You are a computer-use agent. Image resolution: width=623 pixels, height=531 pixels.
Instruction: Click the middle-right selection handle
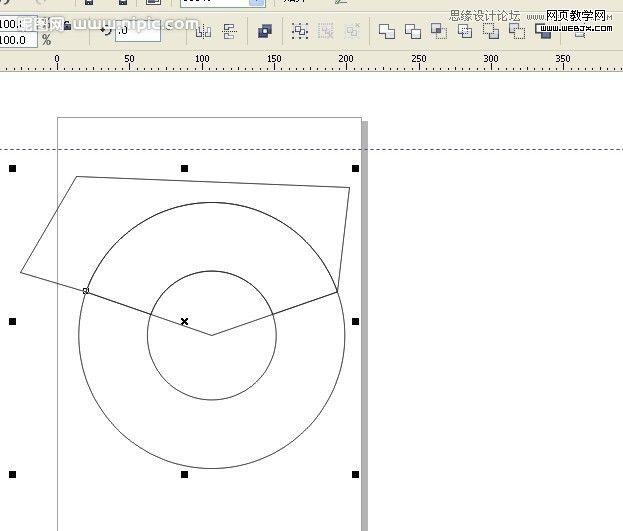(x=356, y=321)
